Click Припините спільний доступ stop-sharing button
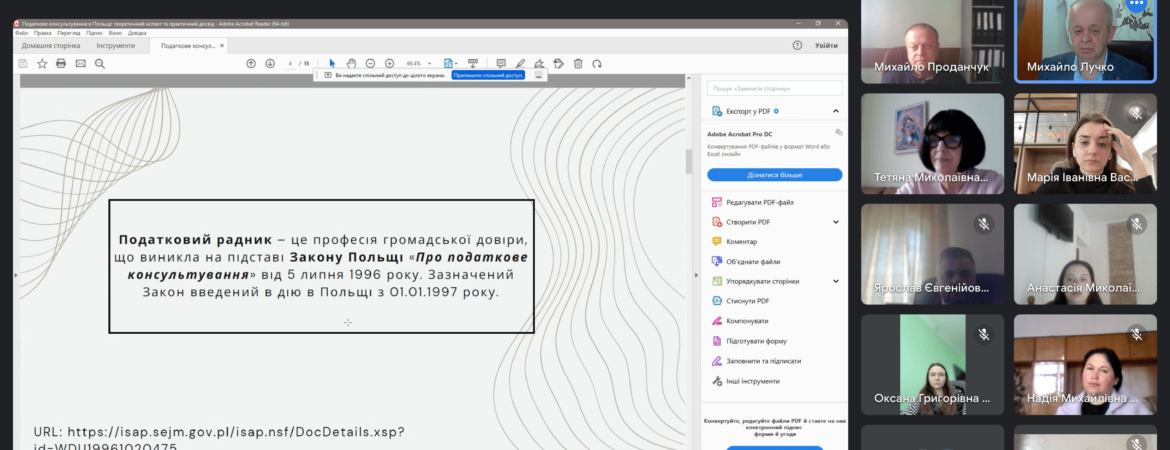This screenshot has height=450, width=1170. click(x=488, y=75)
